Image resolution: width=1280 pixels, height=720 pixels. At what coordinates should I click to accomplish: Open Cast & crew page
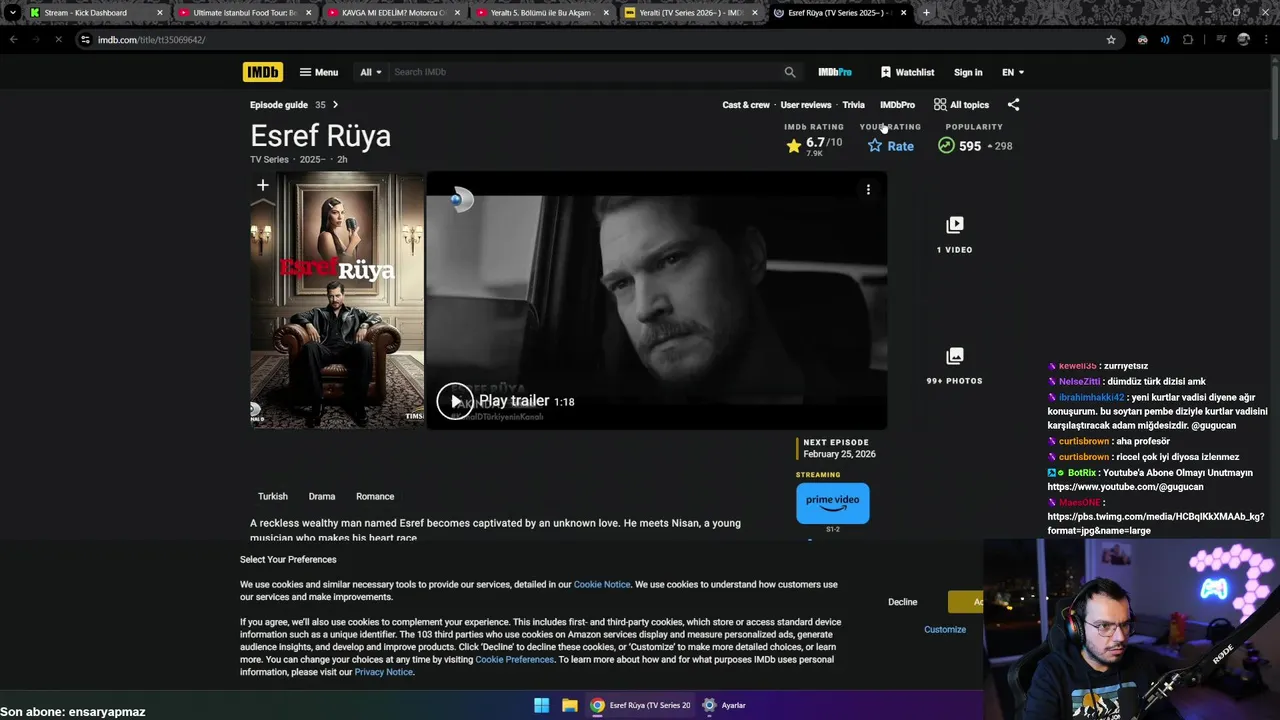[x=746, y=105]
